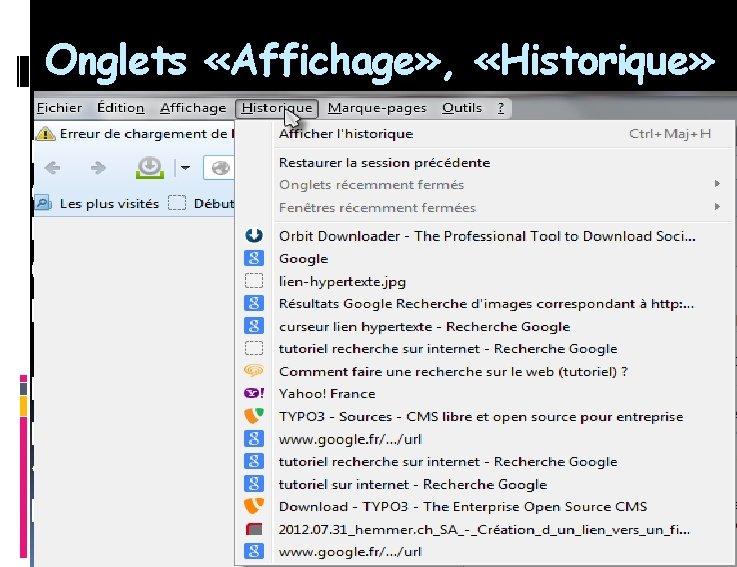
Task: Click the back navigation arrow
Action: coord(52,167)
